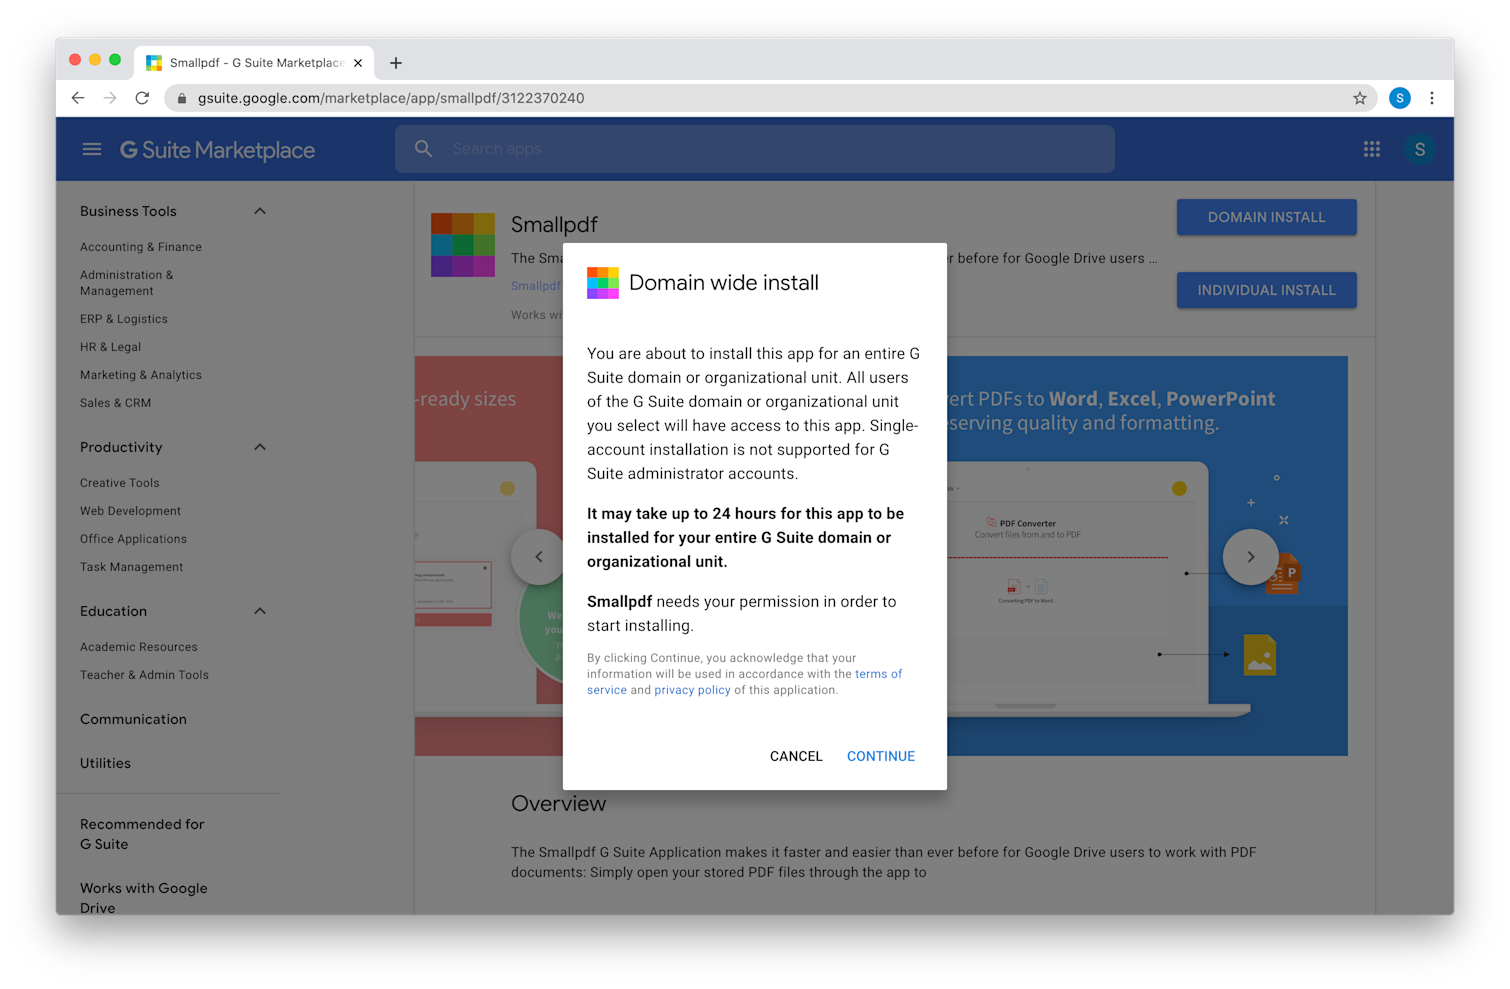This screenshot has height=989, width=1510.
Task: Click the INDIVIDUAL INSTALL button
Action: point(1267,290)
